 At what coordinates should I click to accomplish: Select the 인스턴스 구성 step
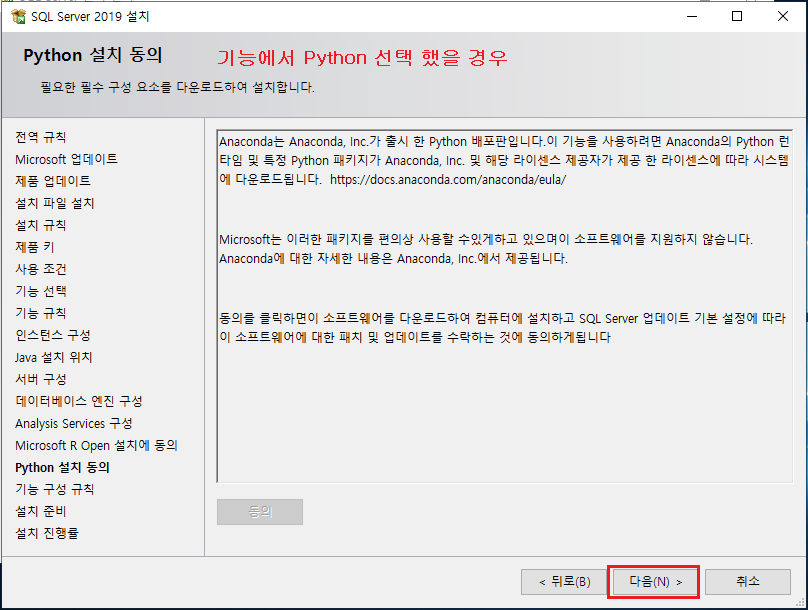pos(53,335)
